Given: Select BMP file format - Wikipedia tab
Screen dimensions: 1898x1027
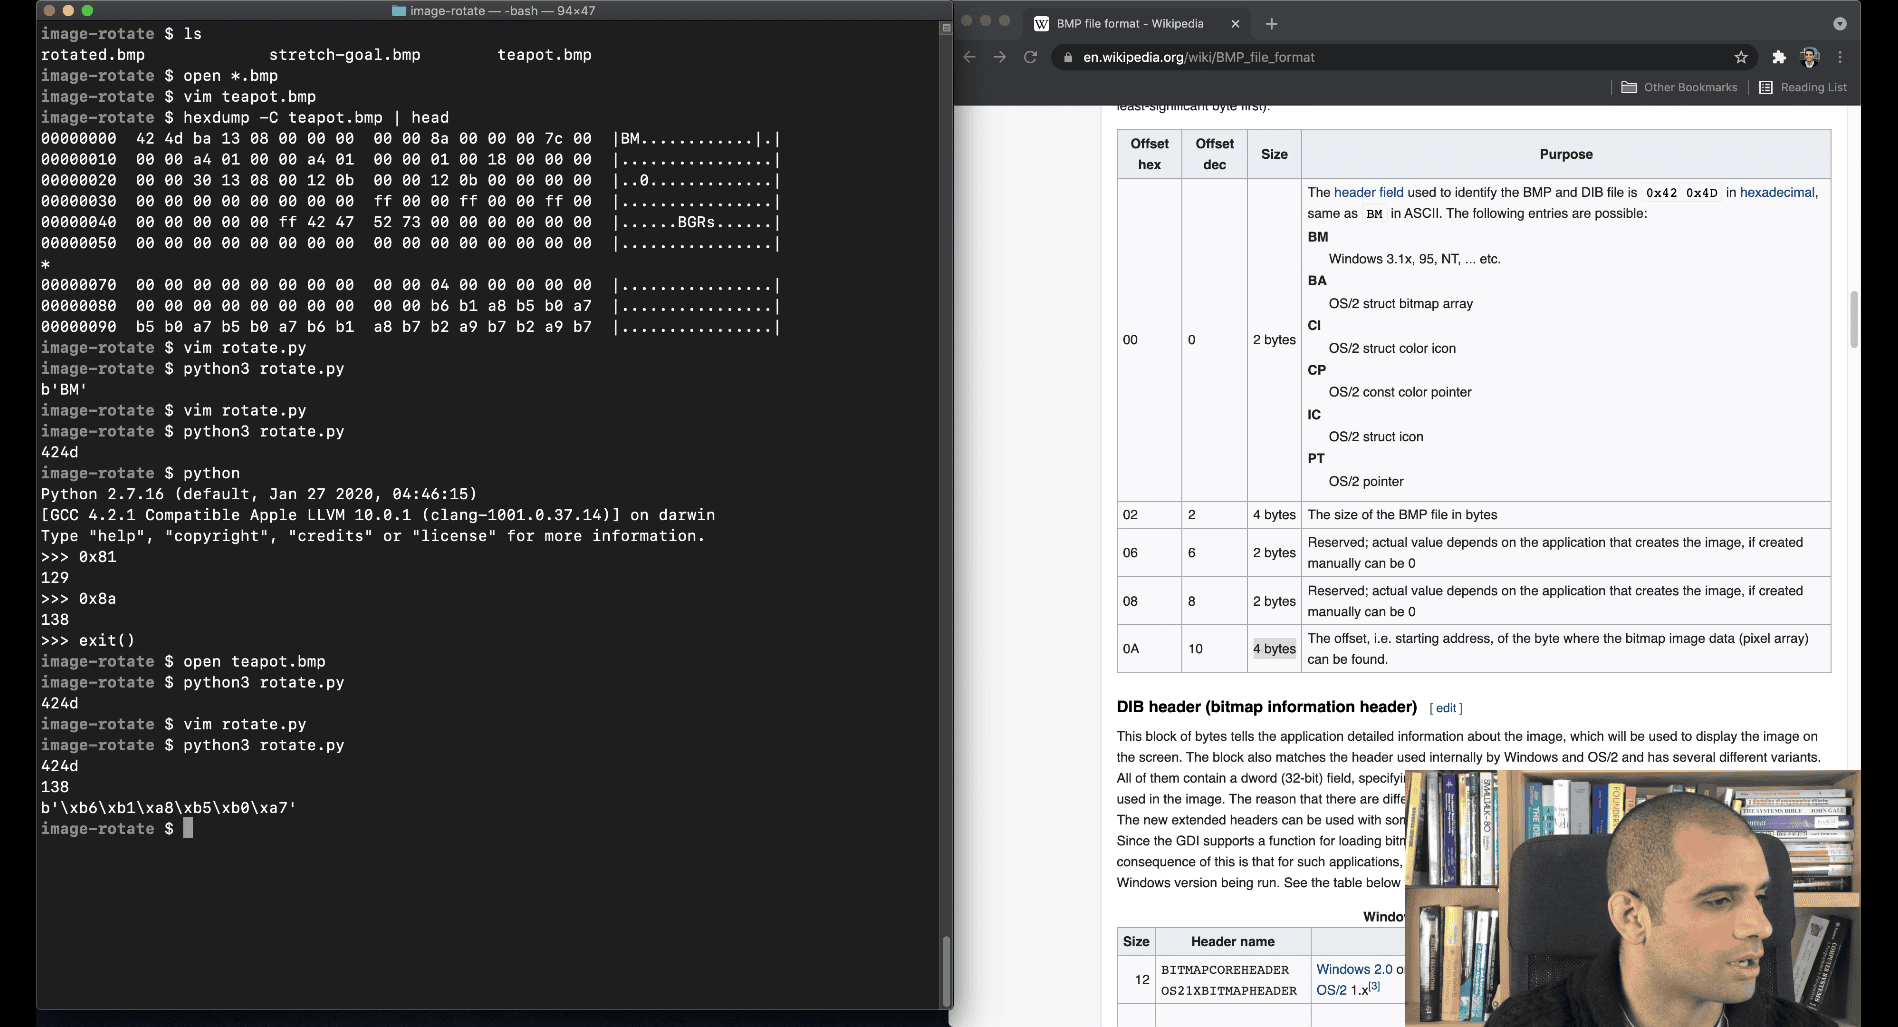Looking at the screenshot, I should tap(1138, 24).
